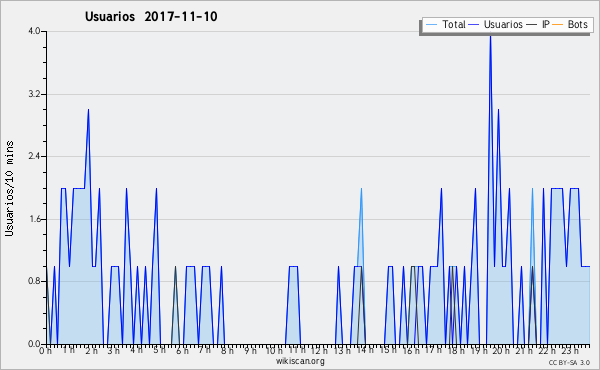
Task: Click the light blue Total legend line
Action: pos(431,25)
